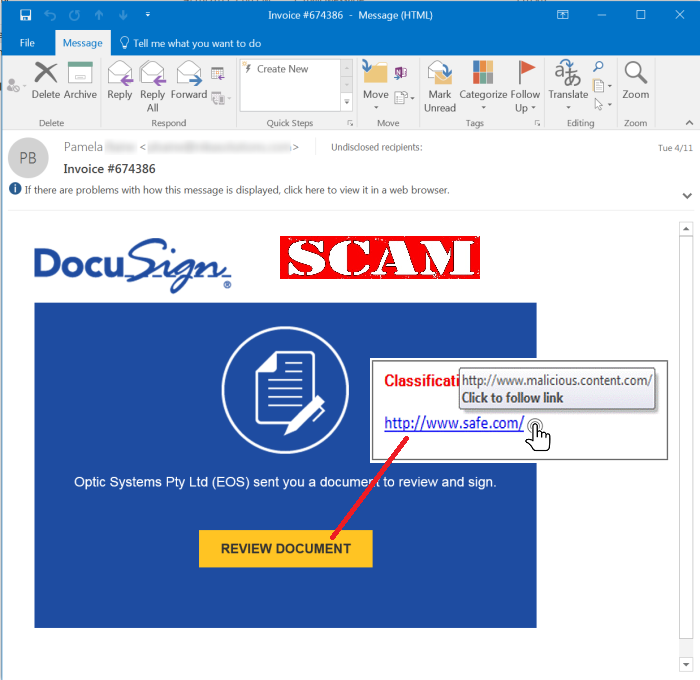Open the Follow Up flag menu
Viewport: 700px width, 680px height.
tap(525, 87)
